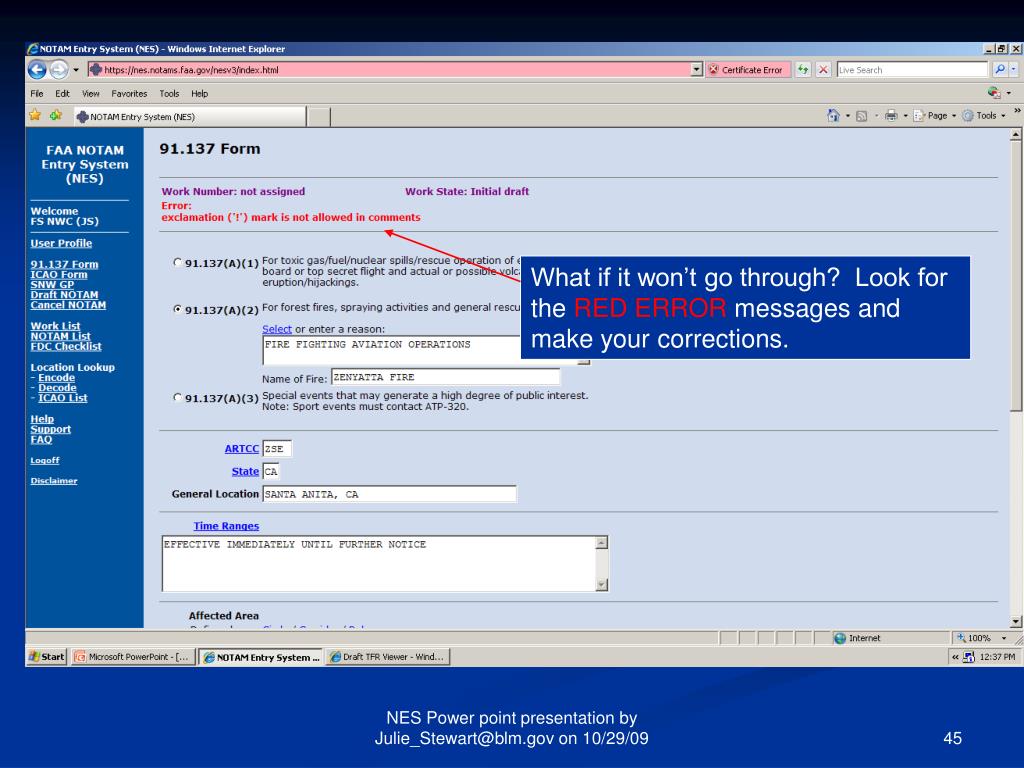Open the Tools menu in menu bar
1024x768 pixels.
[169, 93]
